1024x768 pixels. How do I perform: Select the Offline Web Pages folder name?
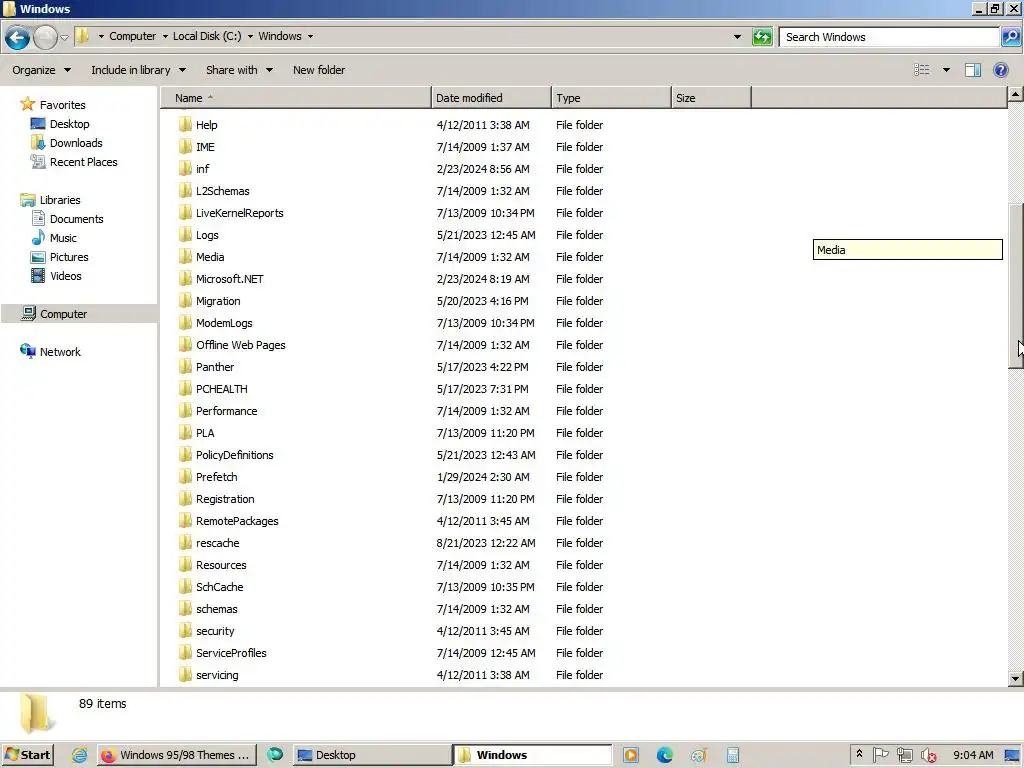click(x=240, y=345)
